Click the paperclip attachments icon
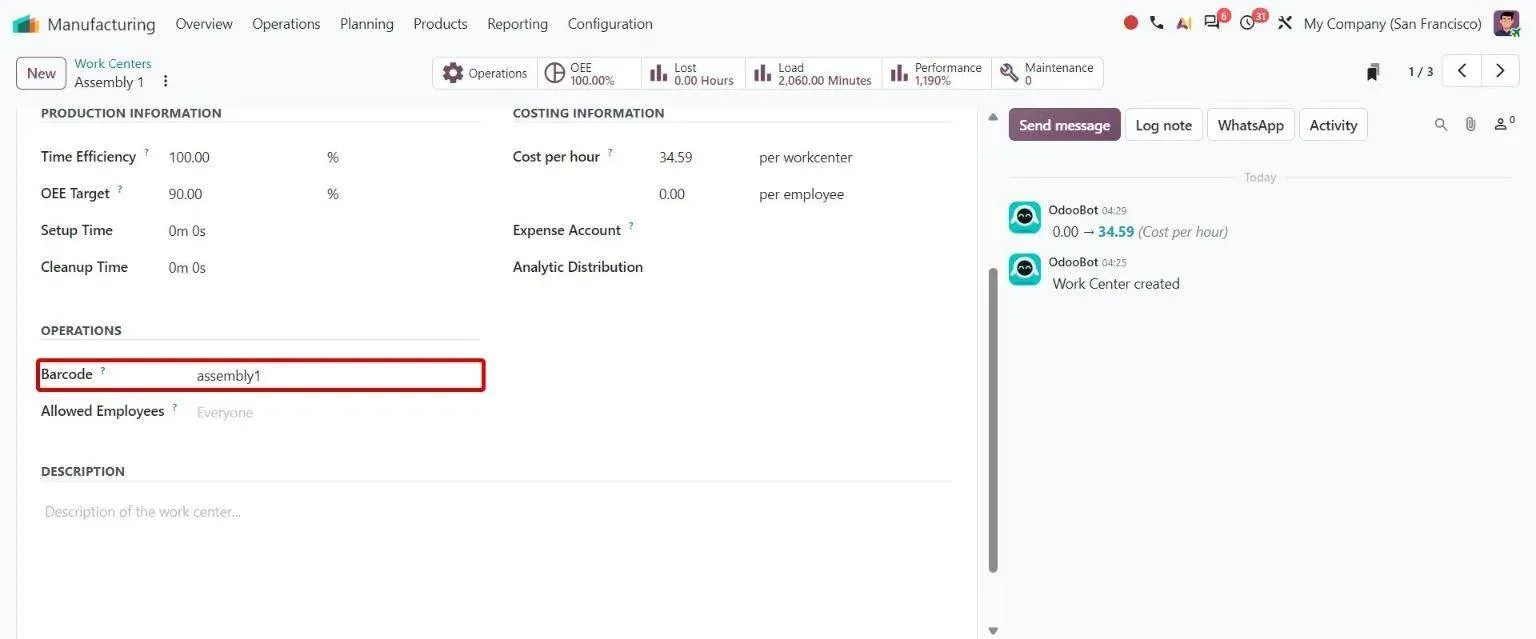Image resolution: width=1536 pixels, height=639 pixels. click(1470, 125)
